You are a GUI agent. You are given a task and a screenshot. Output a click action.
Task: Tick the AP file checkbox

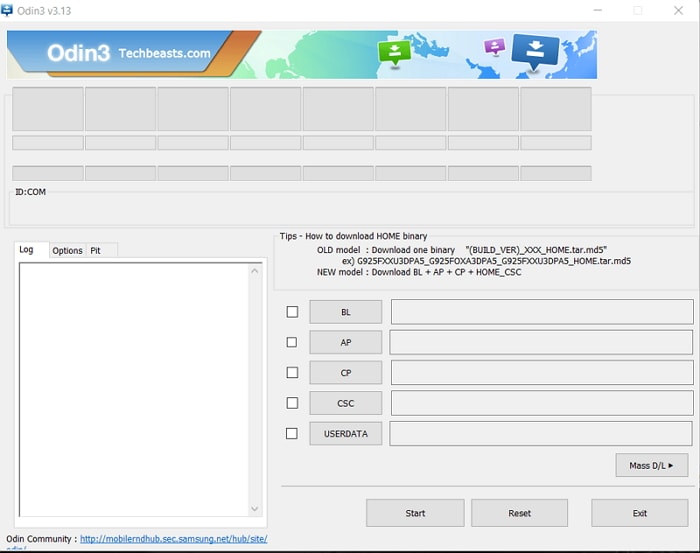tap(292, 342)
